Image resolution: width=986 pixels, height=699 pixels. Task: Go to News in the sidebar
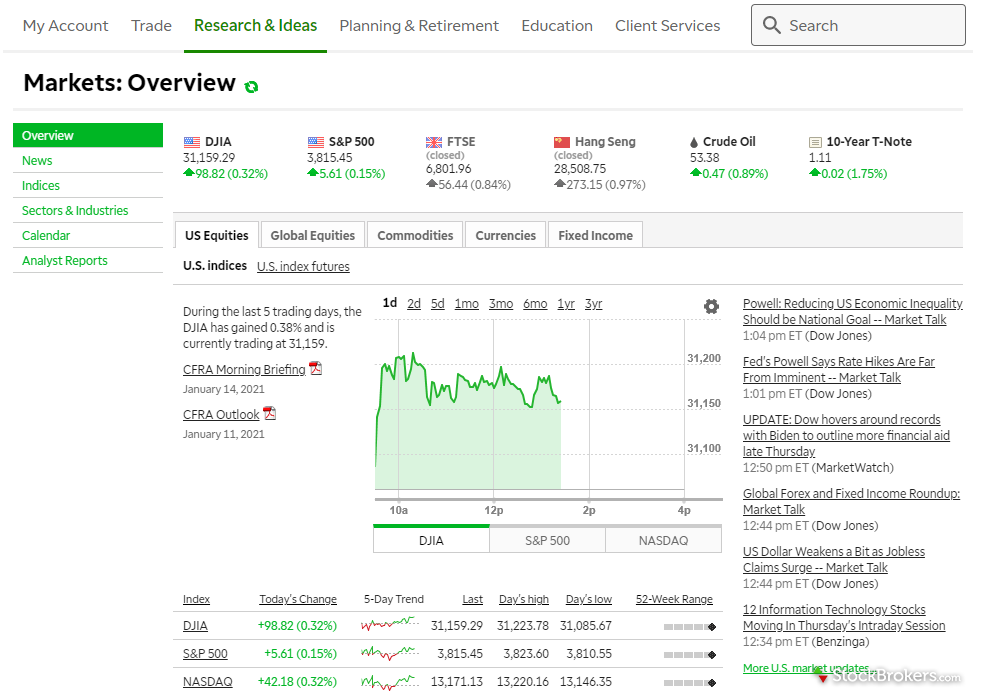point(37,160)
